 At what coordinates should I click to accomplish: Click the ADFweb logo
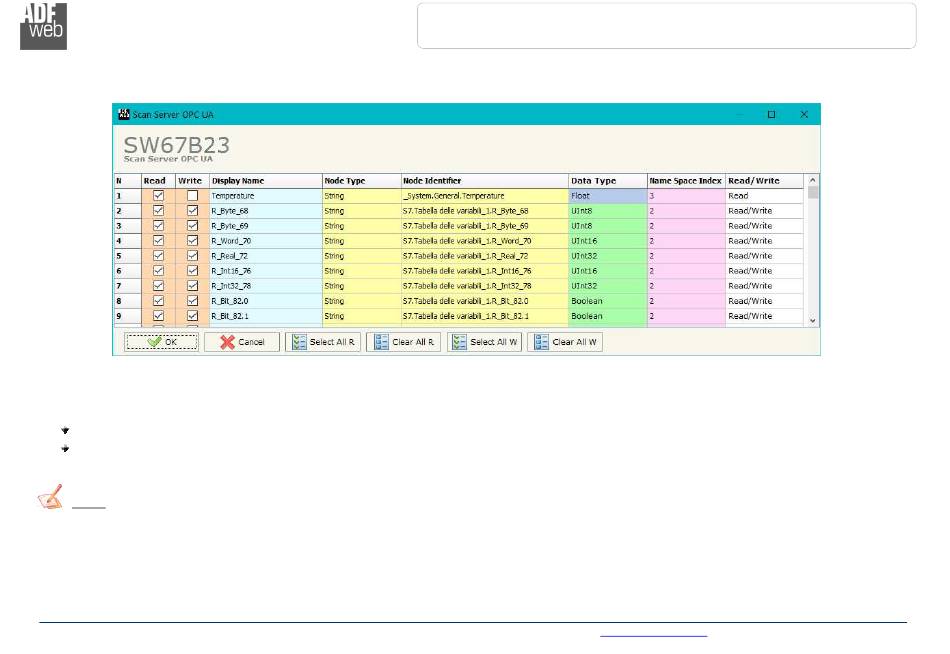[44, 26]
